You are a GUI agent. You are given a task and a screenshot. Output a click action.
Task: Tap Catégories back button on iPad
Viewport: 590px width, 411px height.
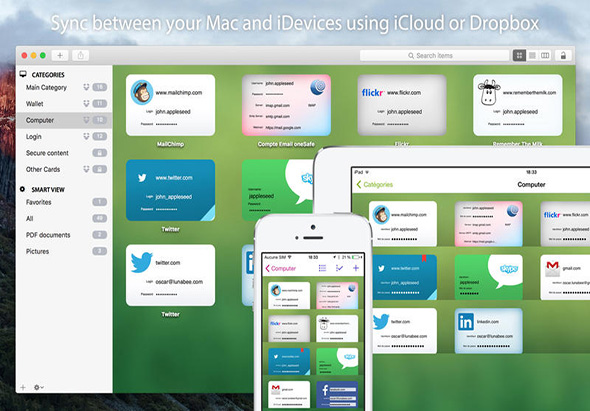(x=374, y=184)
